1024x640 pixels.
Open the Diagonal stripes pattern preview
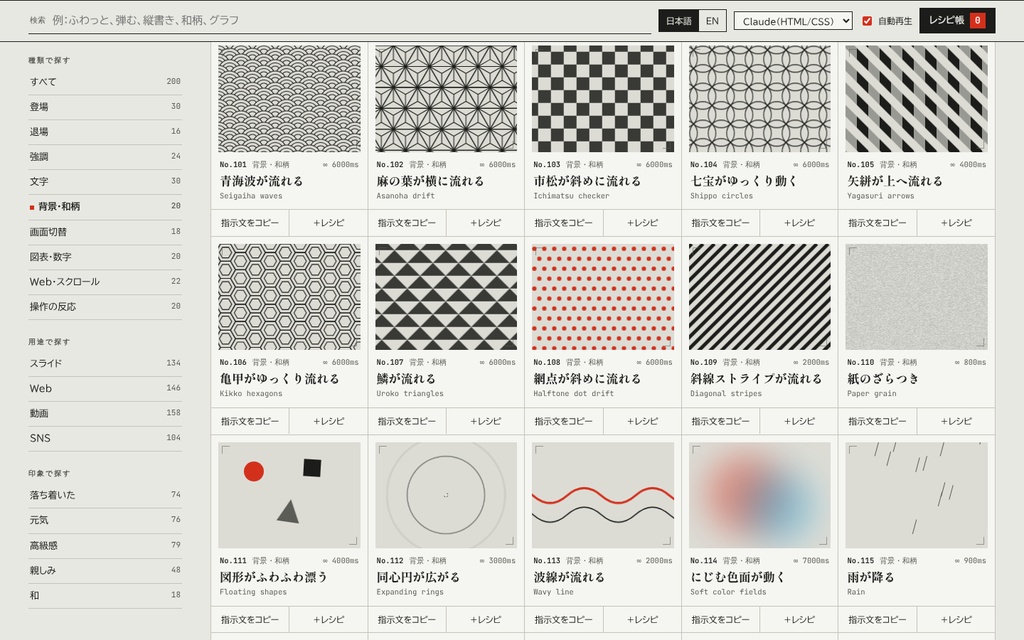760,297
